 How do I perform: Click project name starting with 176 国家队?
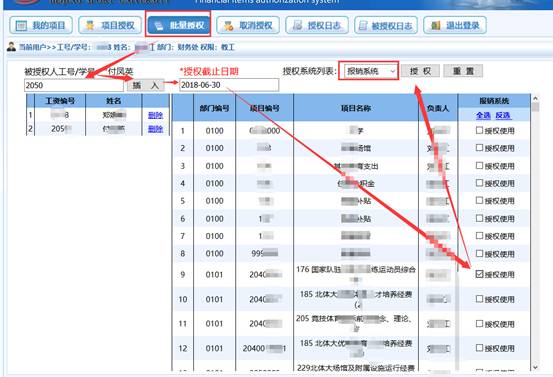pyautogui.click(x=356, y=274)
